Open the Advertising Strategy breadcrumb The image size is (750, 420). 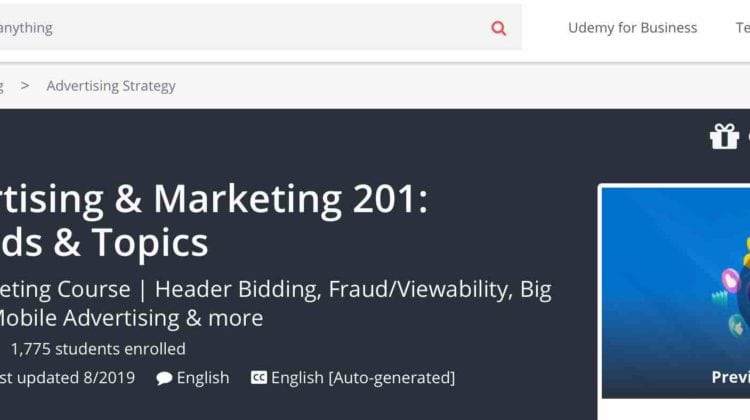pyautogui.click(x=111, y=86)
